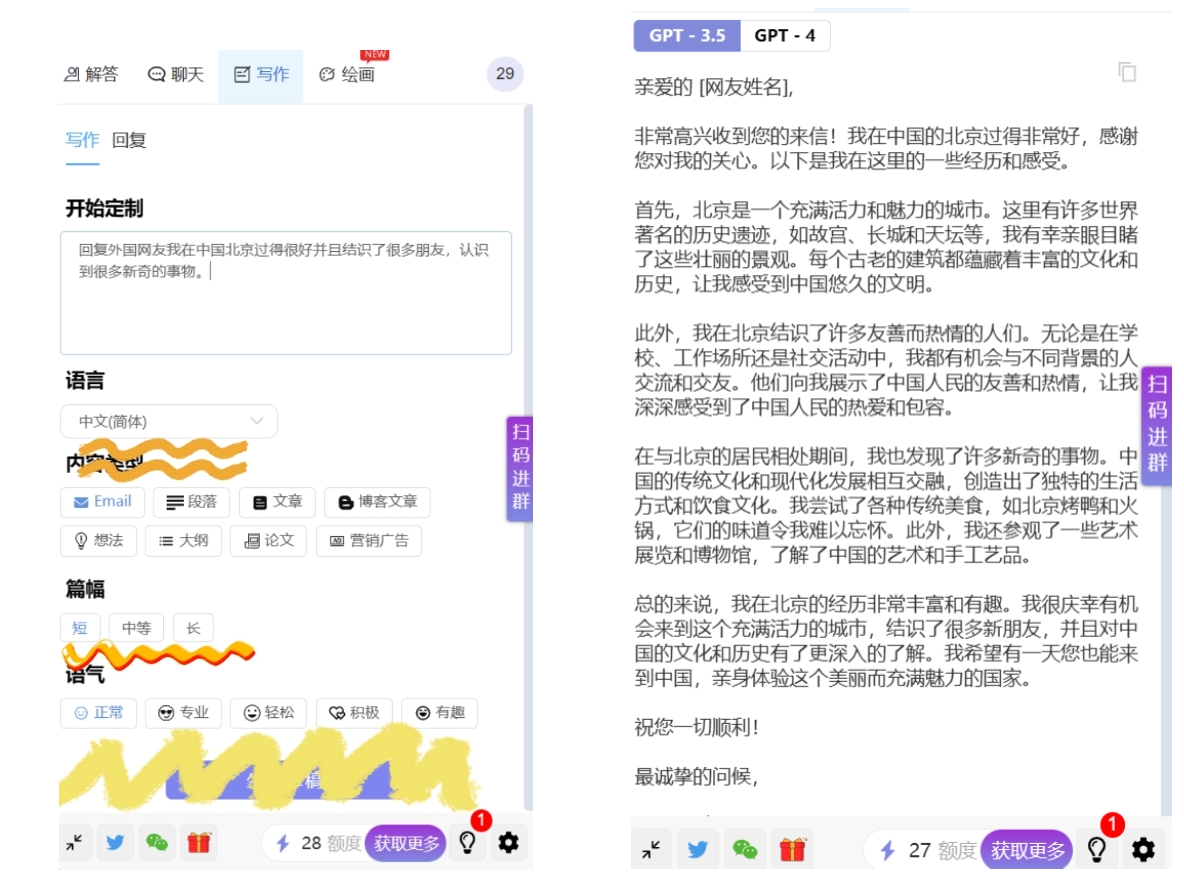Click the 开始定制 heading

click(104, 208)
